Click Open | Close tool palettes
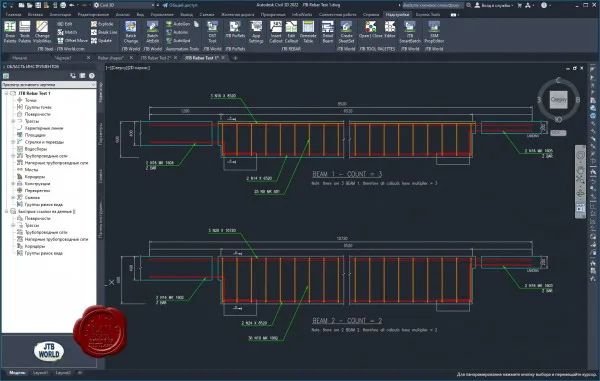600x381 pixels. [370, 30]
